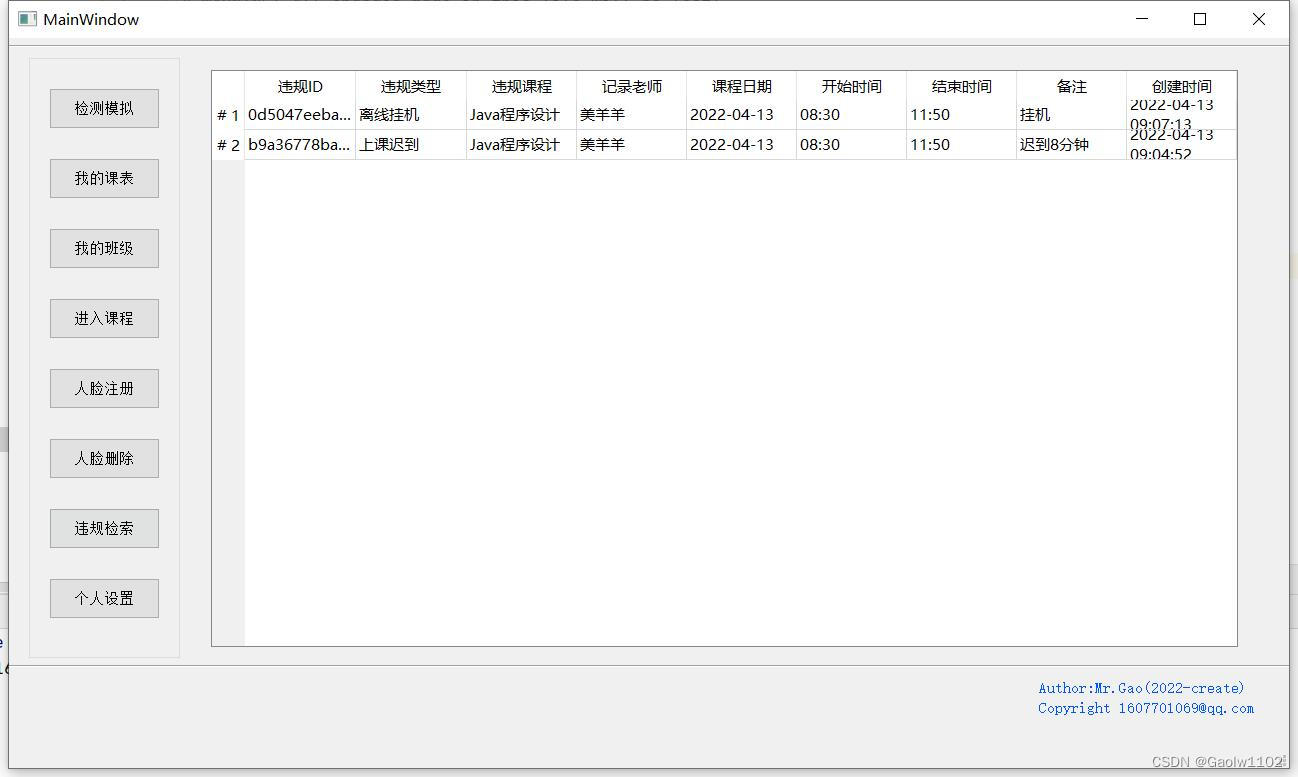Select the 11:50 end time in row 2
Viewport: 1298px width, 777px height.
click(x=961, y=145)
